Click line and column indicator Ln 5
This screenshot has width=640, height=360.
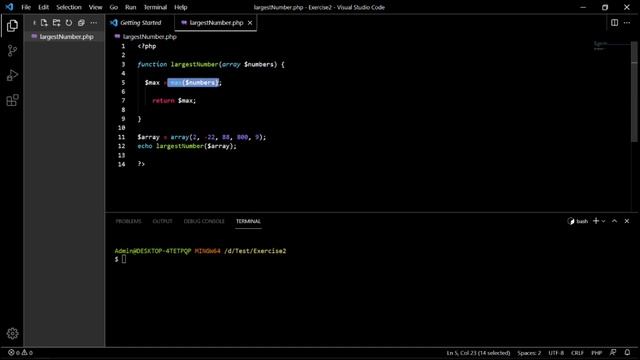coord(478,353)
